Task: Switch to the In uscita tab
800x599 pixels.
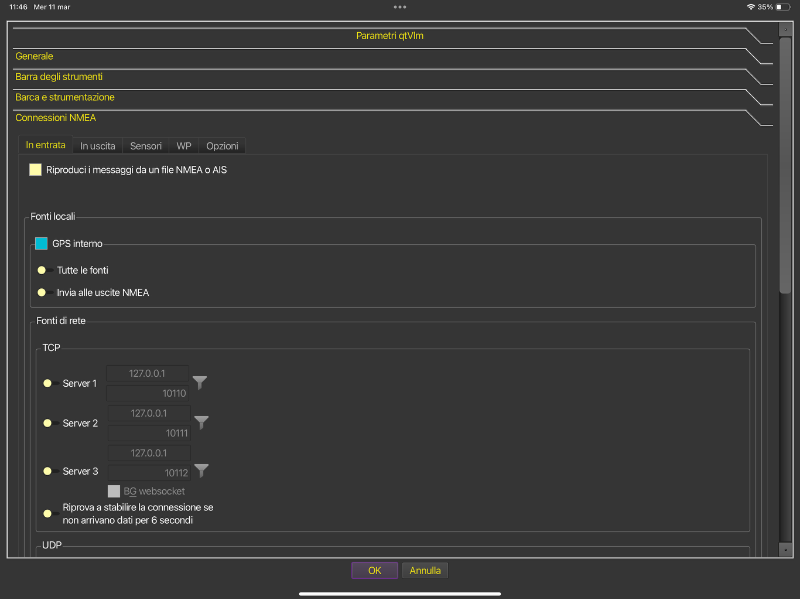Action: click(x=98, y=146)
